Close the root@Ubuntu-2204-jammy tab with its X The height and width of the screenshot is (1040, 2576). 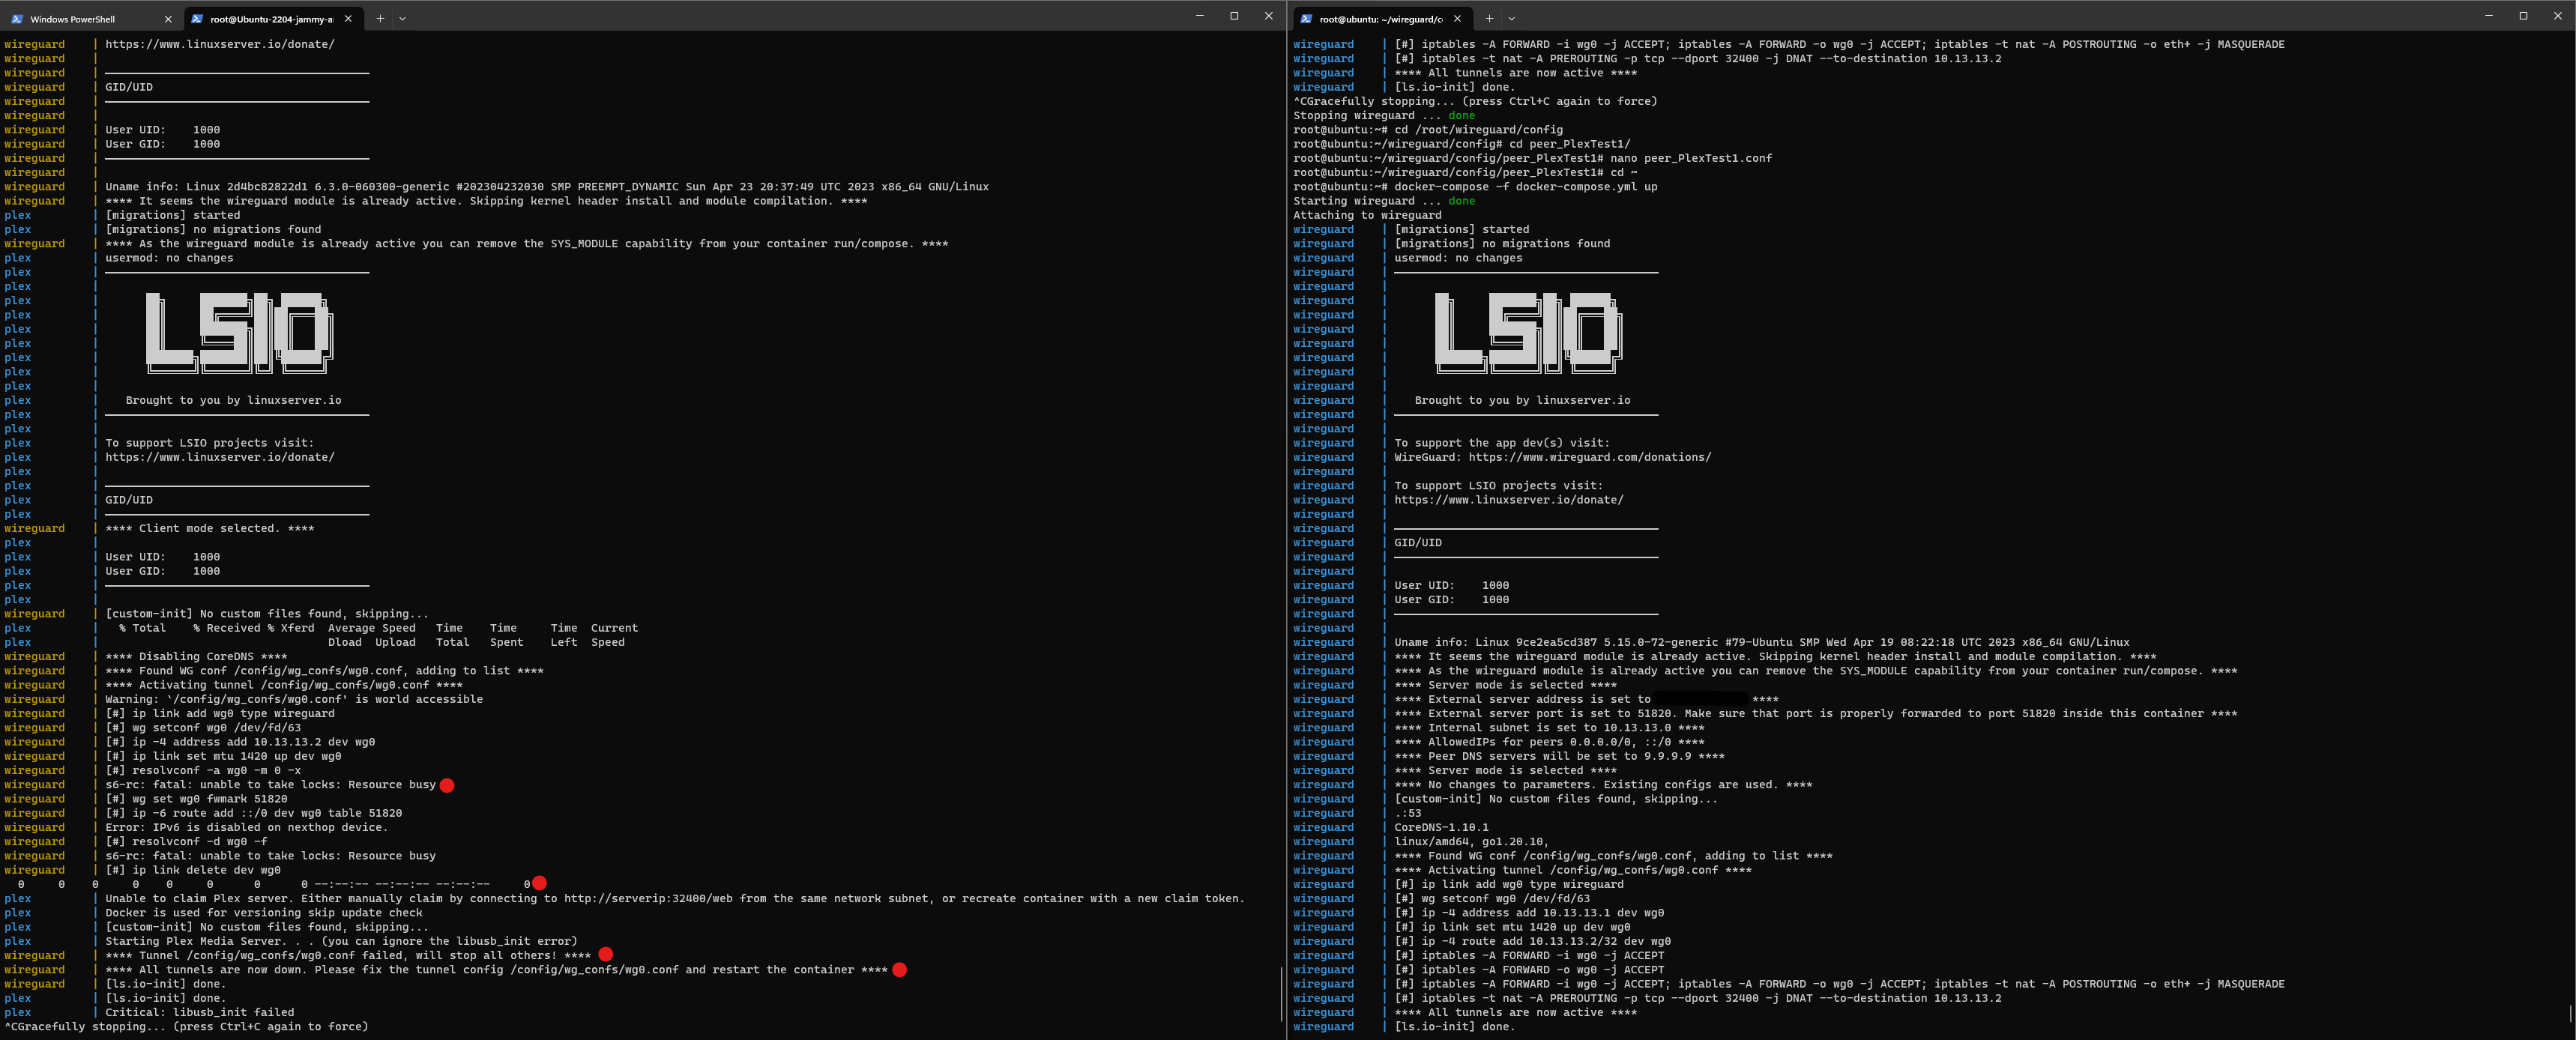point(347,18)
